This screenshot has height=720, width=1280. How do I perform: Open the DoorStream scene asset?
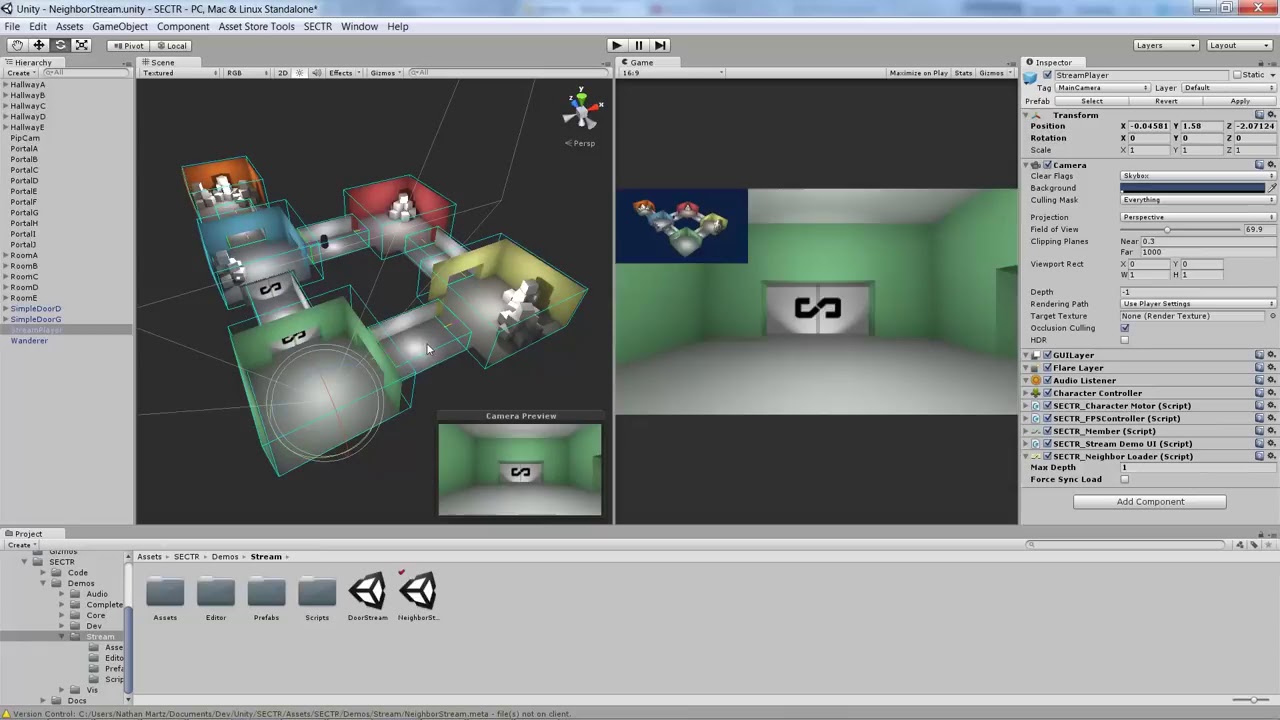pos(367,597)
